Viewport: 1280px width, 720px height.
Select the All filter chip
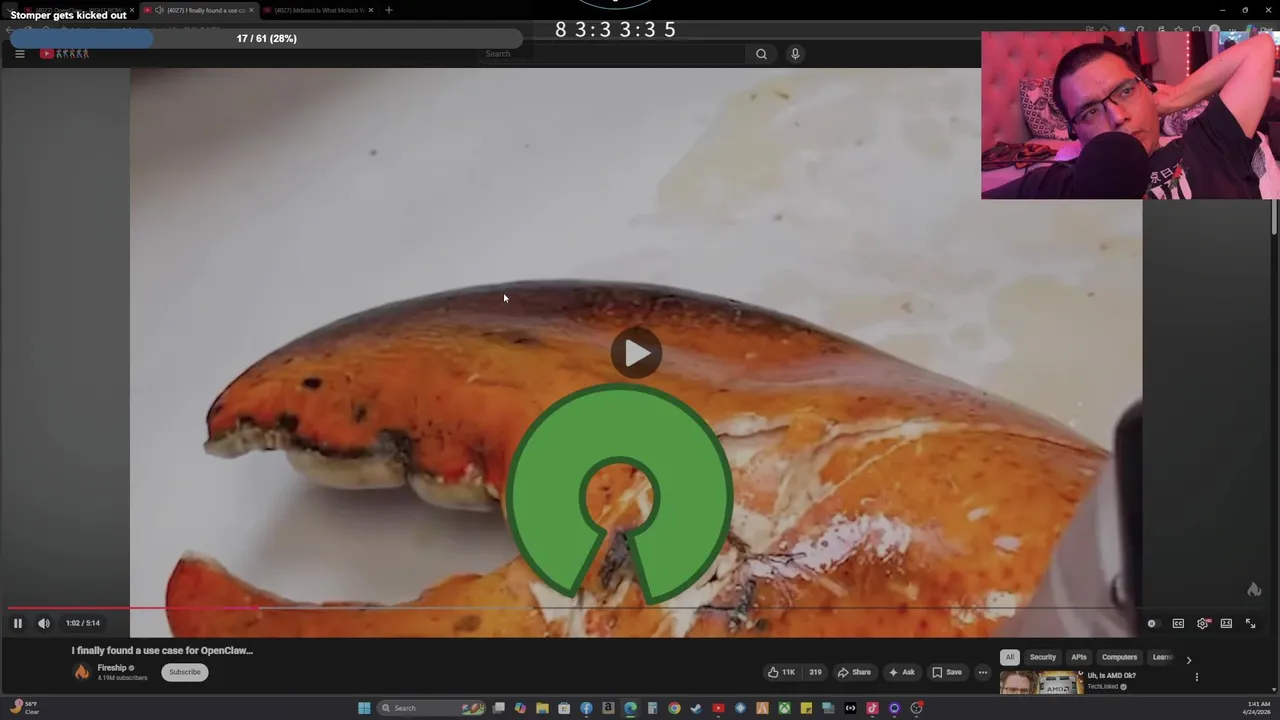point(1010,657)
